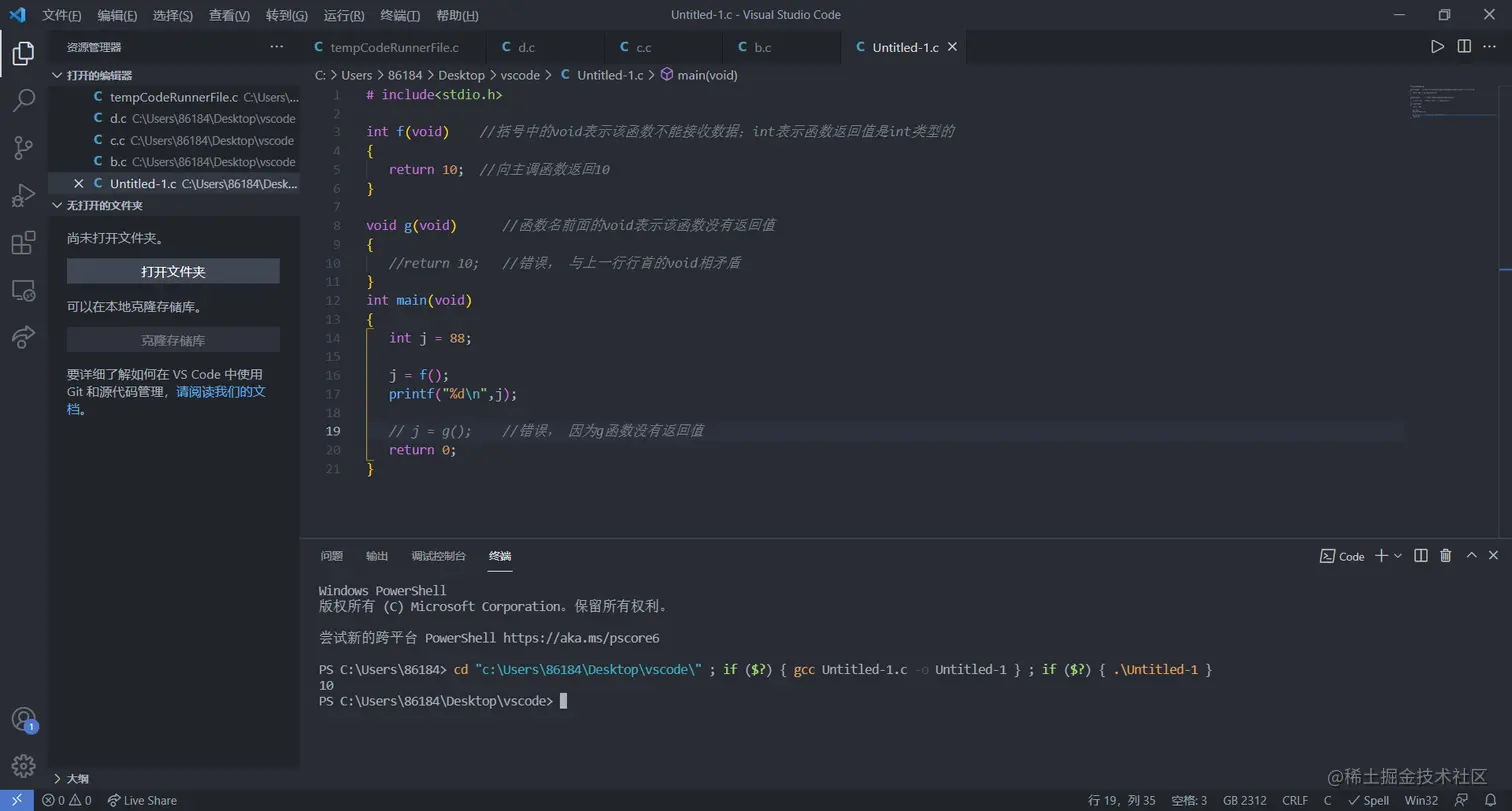Open the 查看(V) menu

[x=230, y=15]
